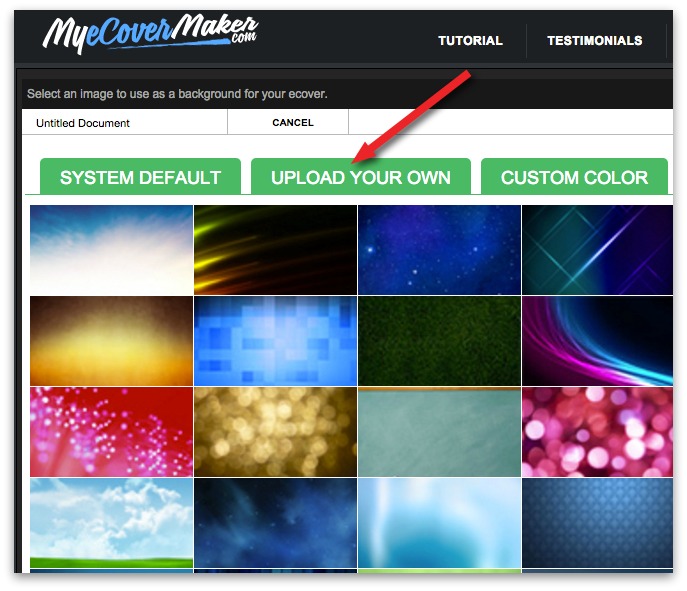
Task: Select the yellow light streaks on black background
Action: (x=275, y=250)
